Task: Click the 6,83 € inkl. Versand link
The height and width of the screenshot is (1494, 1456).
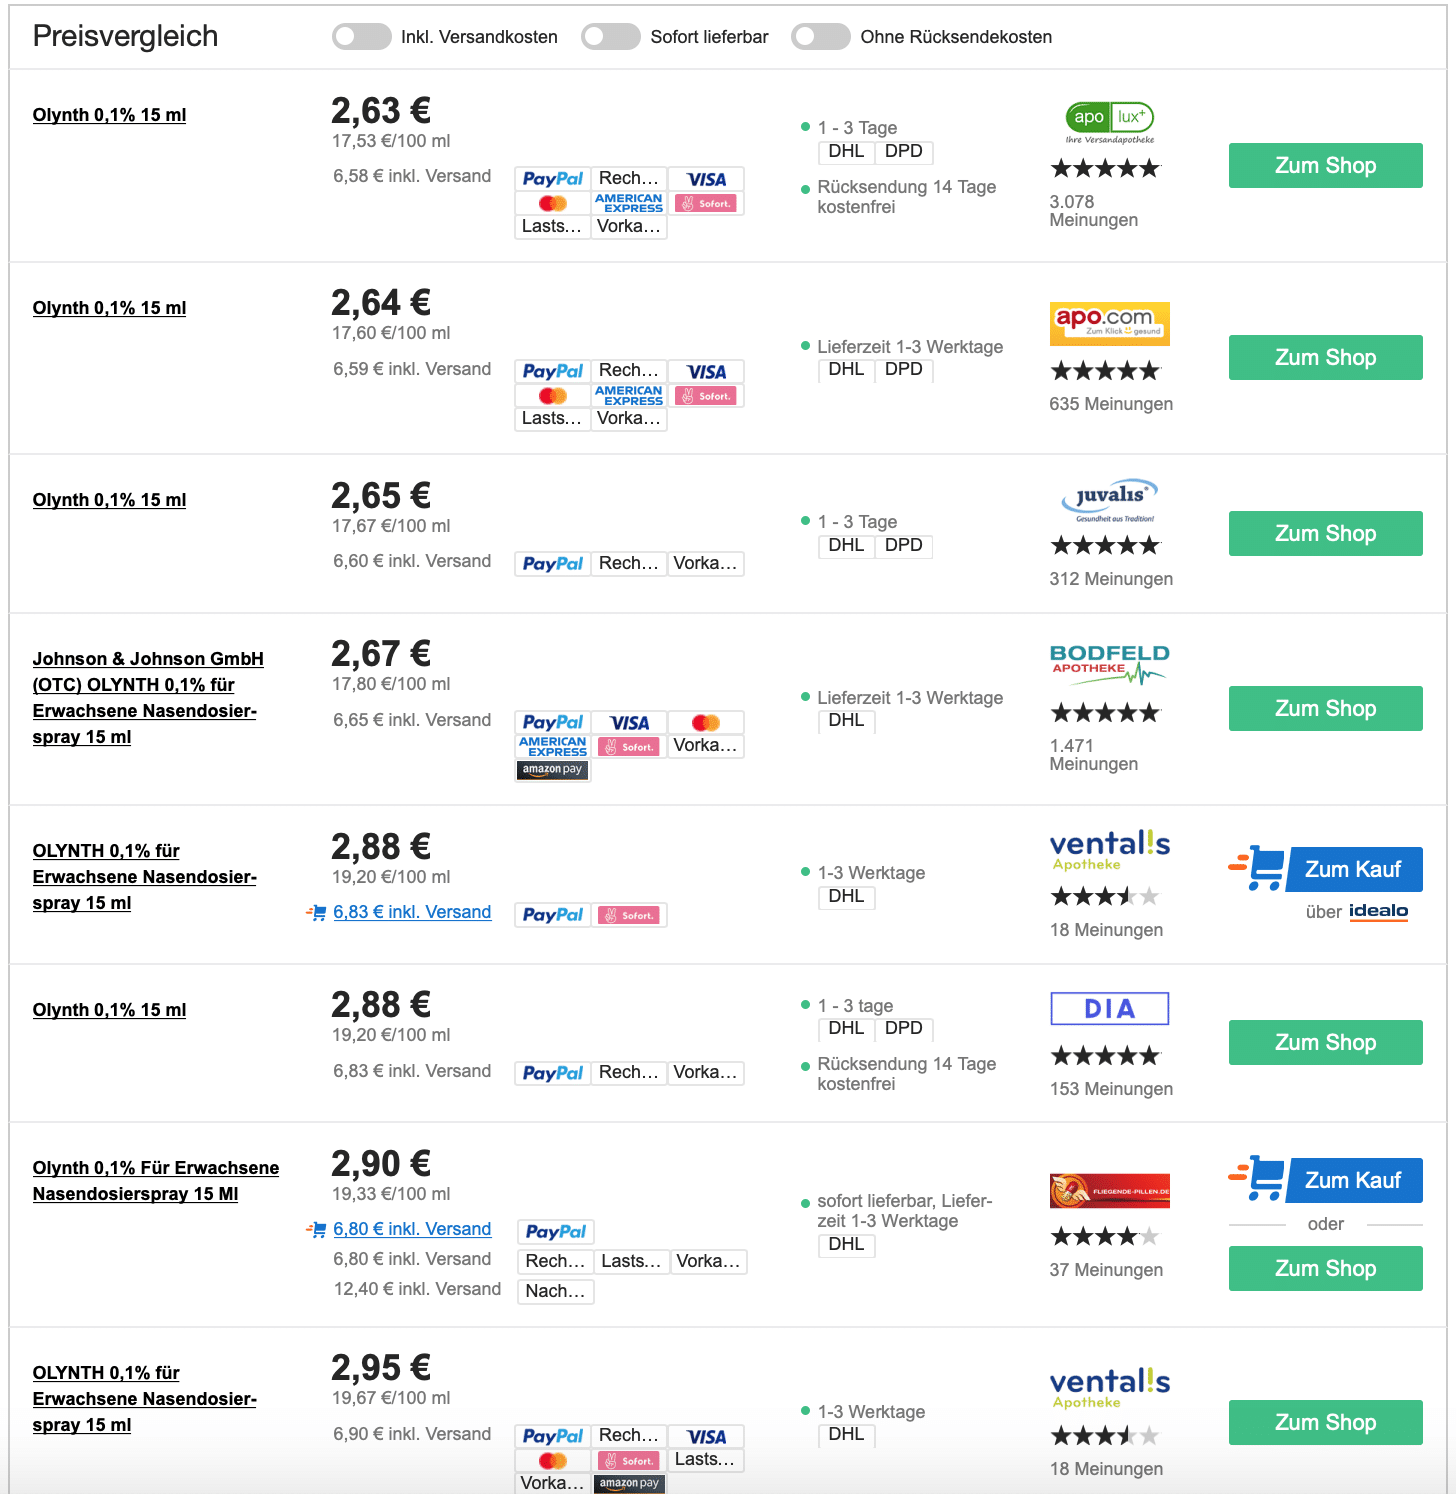Action: click(412, 912)
